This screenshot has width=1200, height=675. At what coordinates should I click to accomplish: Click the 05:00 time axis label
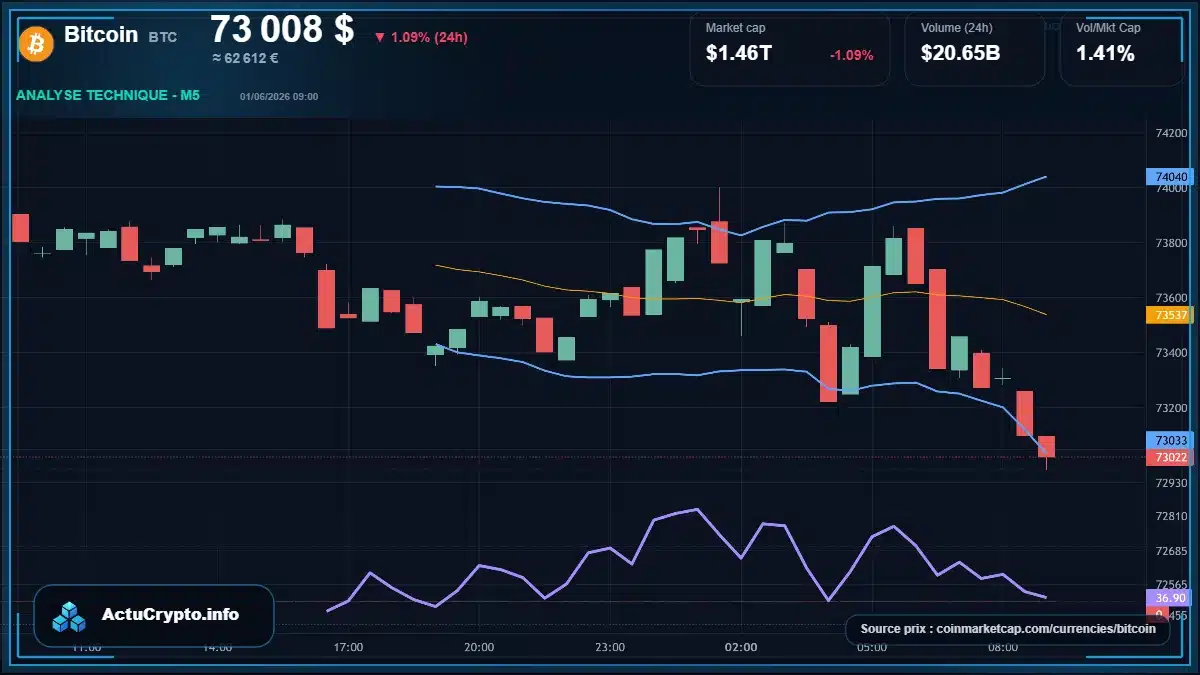872,647
